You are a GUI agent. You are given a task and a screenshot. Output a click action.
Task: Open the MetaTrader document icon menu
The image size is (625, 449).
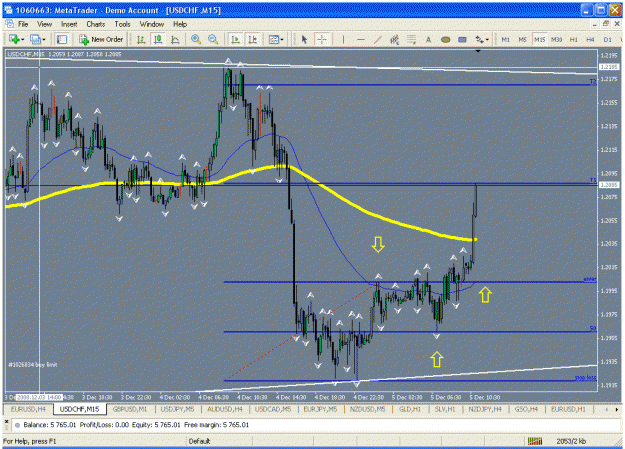[9, 24]
